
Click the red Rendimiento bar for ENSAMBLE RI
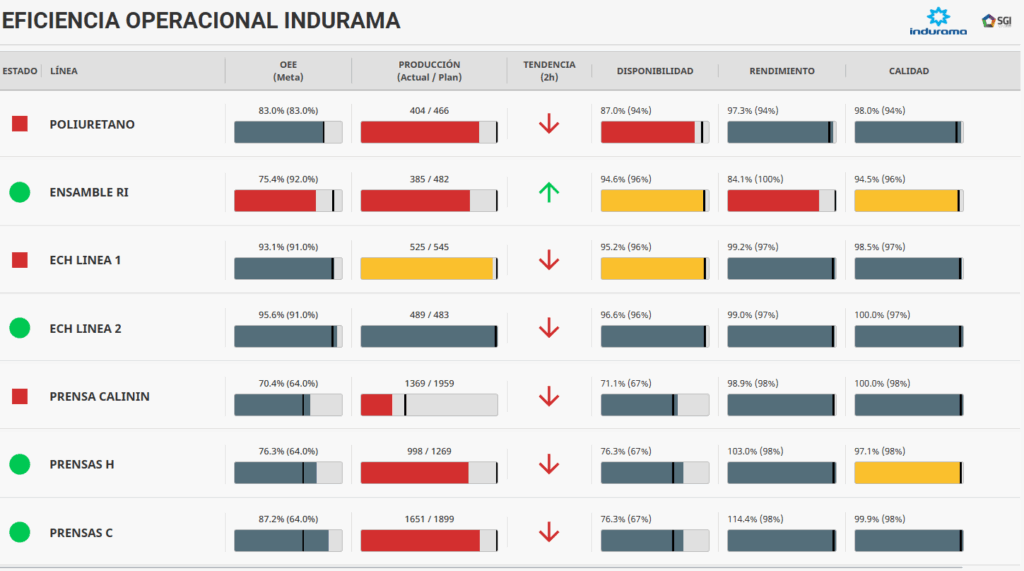(773, 201)
